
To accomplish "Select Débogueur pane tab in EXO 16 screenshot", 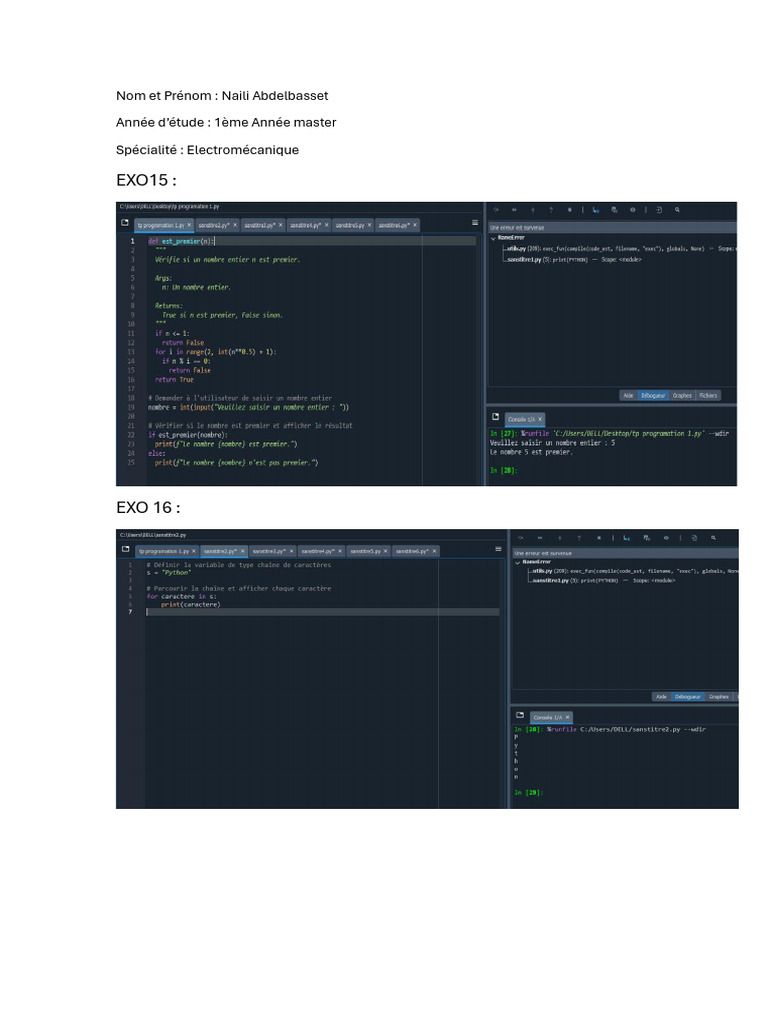I will [x=687, y=697].
